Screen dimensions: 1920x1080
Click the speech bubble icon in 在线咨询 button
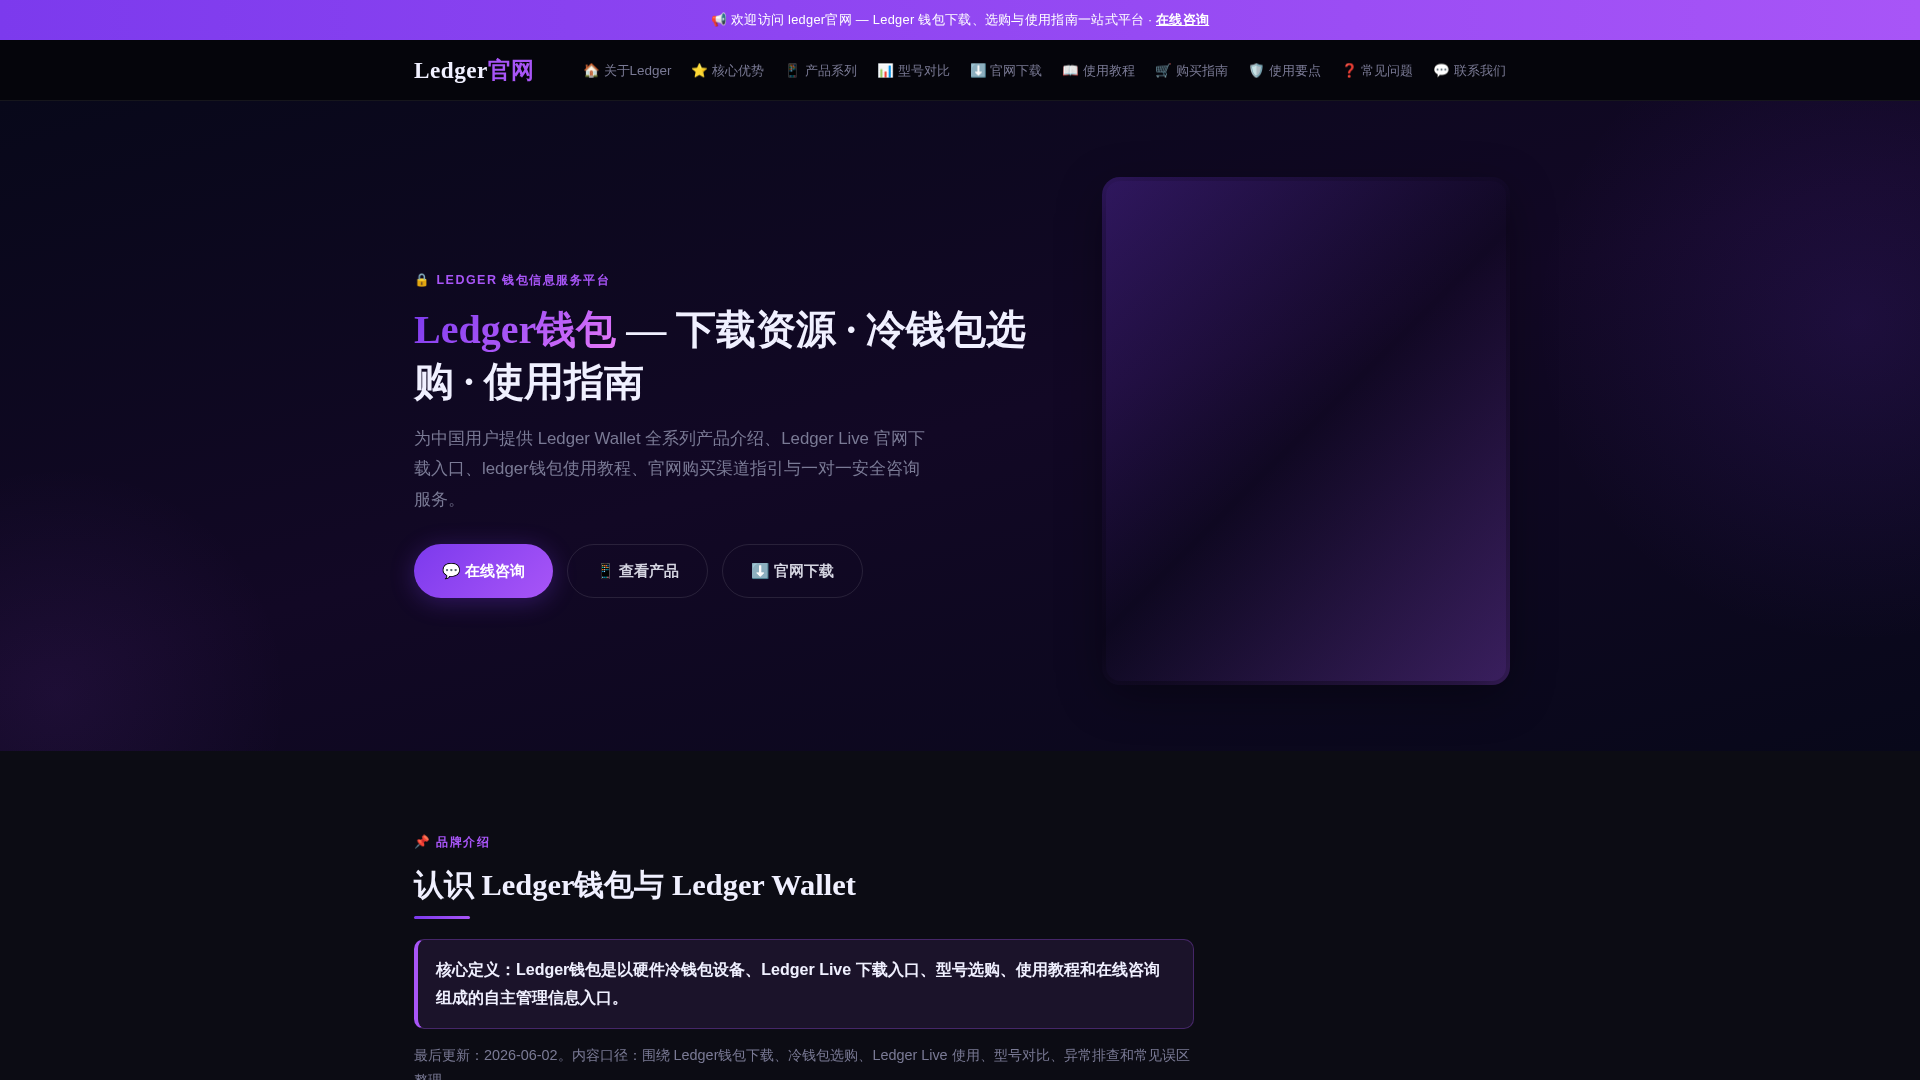(x=451, y=571)
